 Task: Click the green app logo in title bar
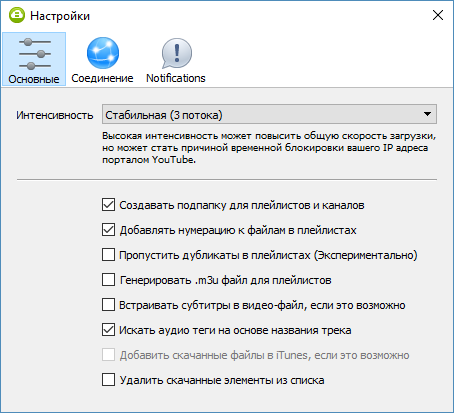click(x=17, y=15)
